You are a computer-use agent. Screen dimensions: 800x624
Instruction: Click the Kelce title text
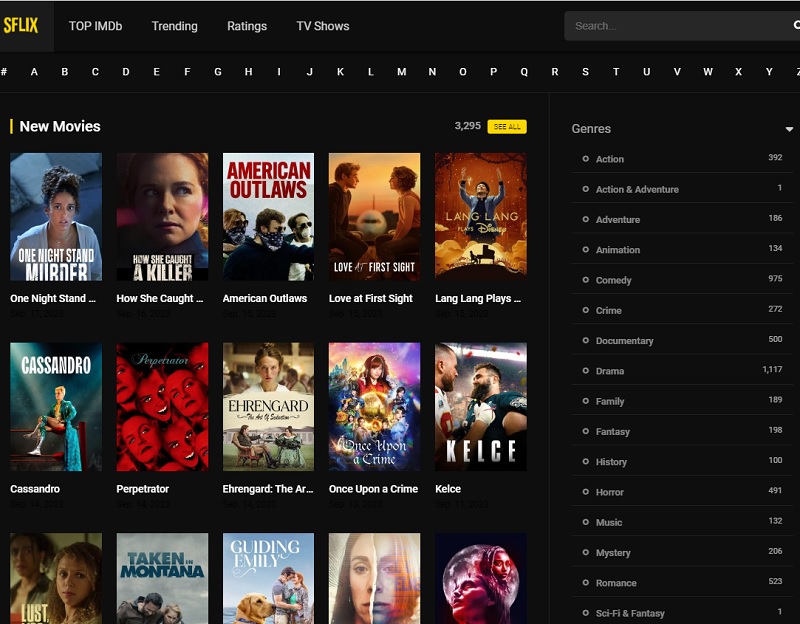448,489
